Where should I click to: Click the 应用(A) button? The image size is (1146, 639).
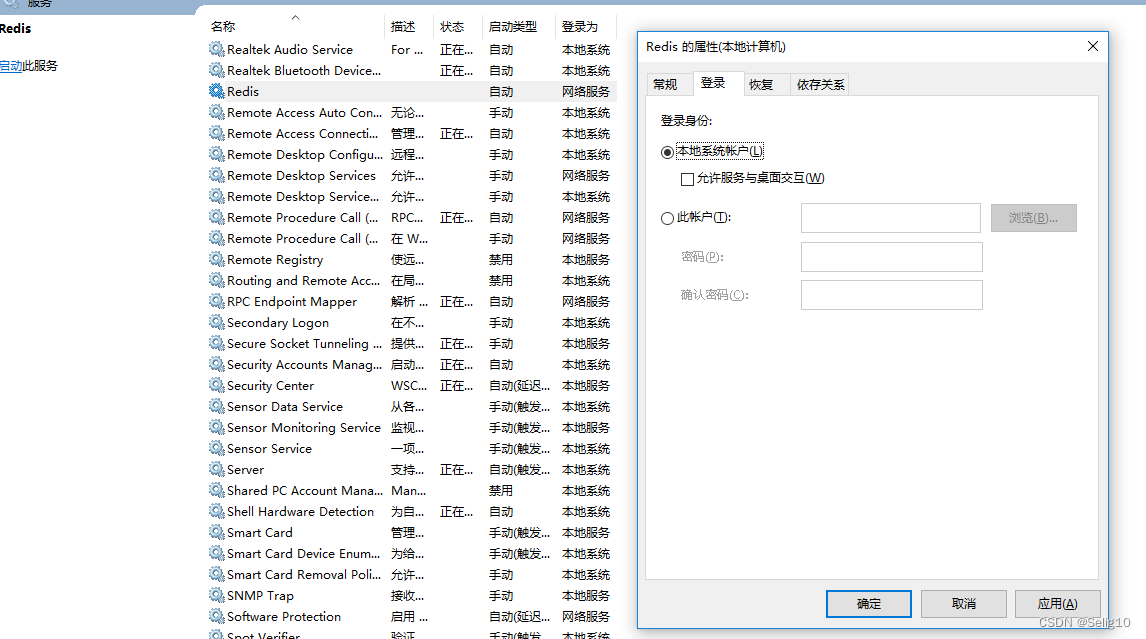[x=1058, y=604]
